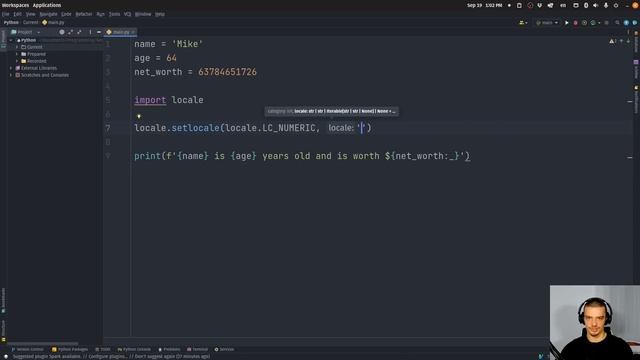Image resolution: width=640 pixels, height=360 pixels.
Task: Click the suggested plugin status bar notification
Action: 111,356
